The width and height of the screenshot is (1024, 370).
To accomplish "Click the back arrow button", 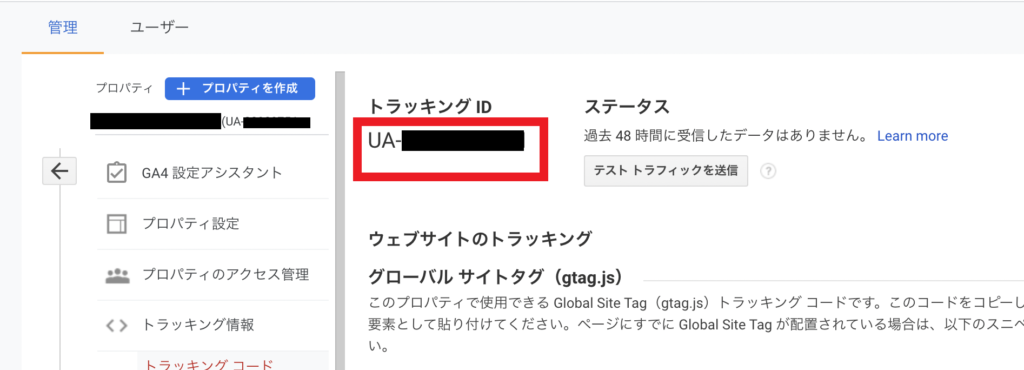I will [59, 171].
